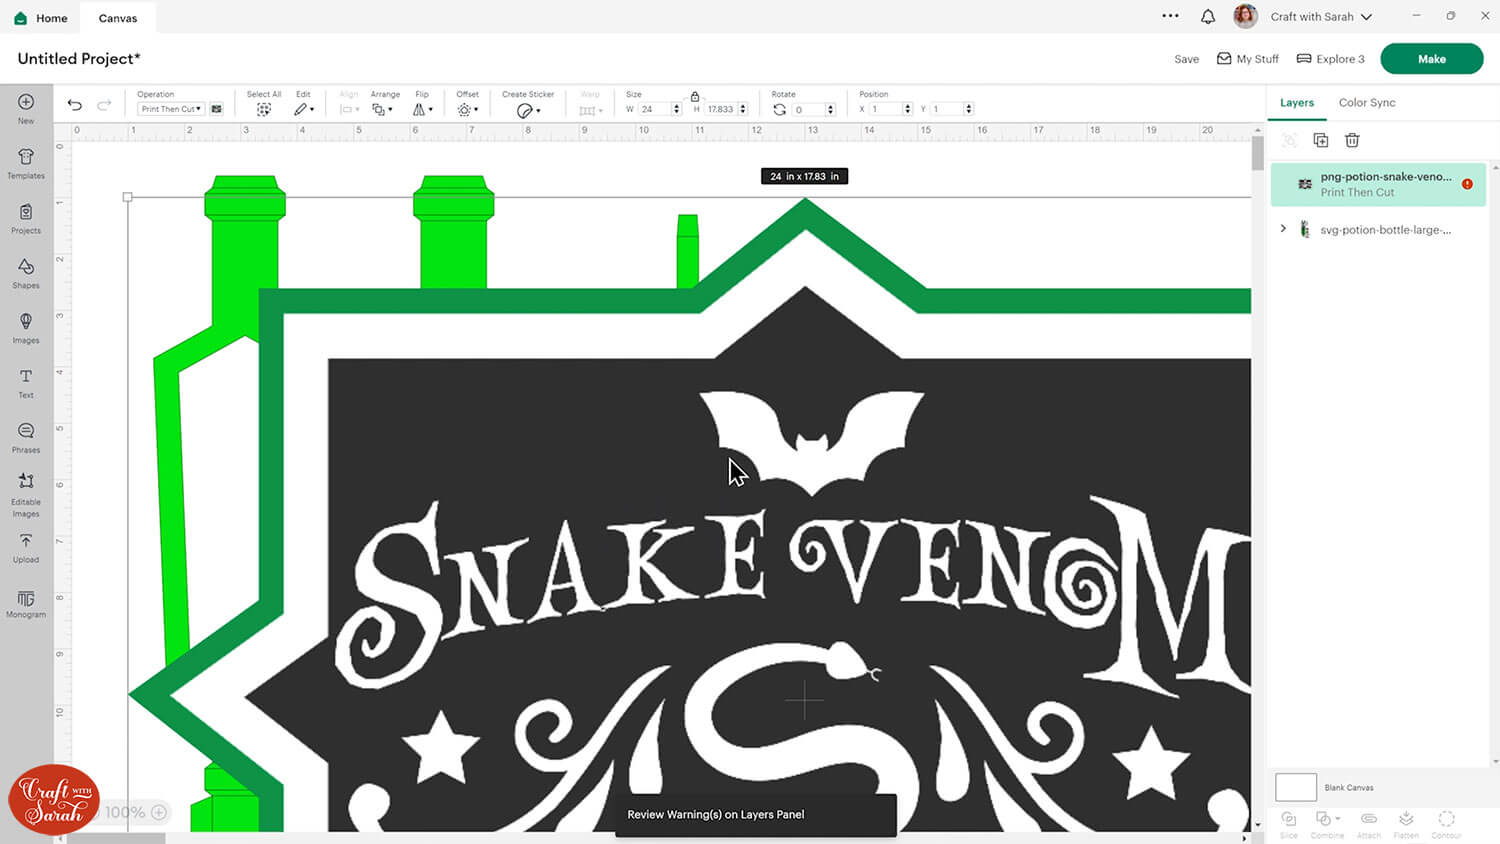Viewport: 1500px width, 844px height.
Task: Expand the svg-potion-bottle-large layer group
Action: 1283,229
